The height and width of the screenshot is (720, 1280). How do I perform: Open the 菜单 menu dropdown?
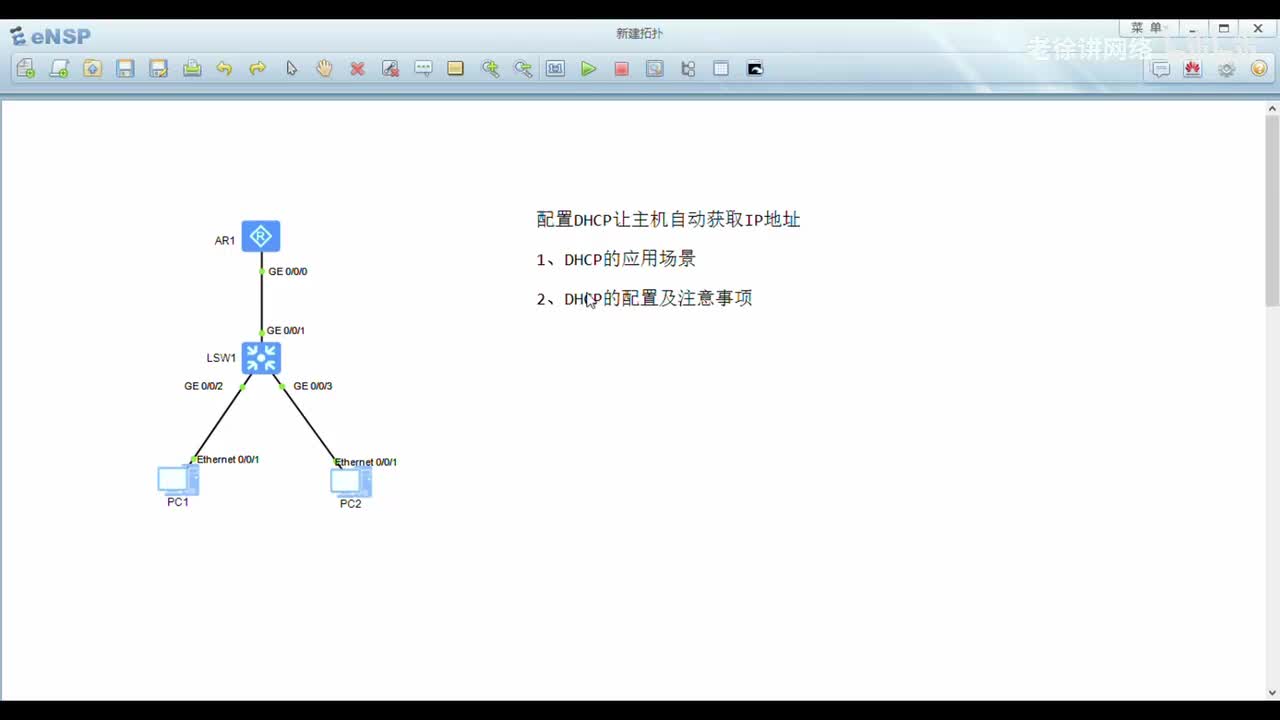click(x=1147, y=29)
